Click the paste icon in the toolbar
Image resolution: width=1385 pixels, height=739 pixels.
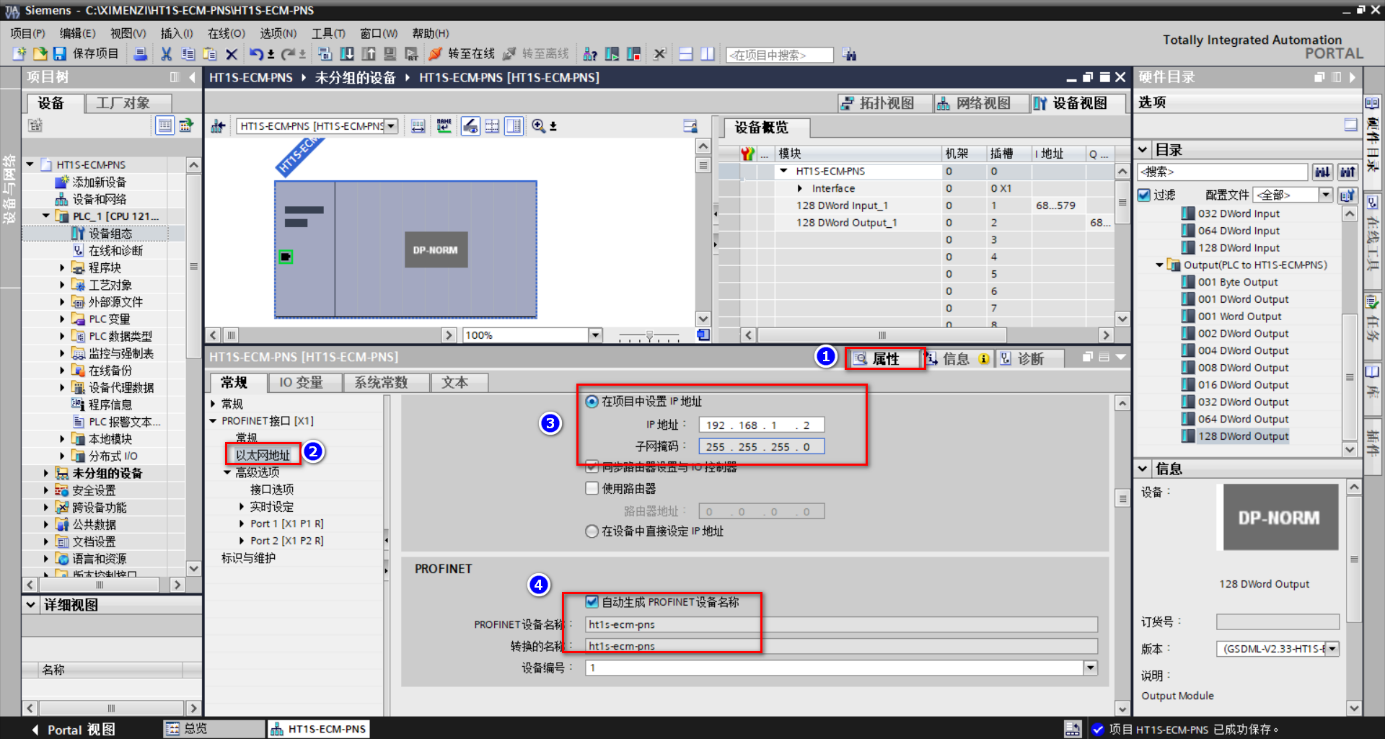click(209, 54)
